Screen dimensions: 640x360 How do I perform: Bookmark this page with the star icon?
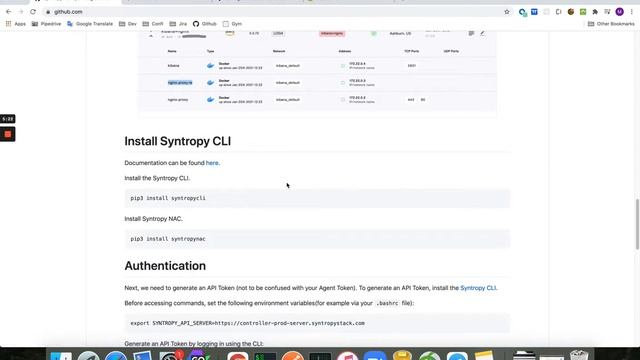click(507, 12)
